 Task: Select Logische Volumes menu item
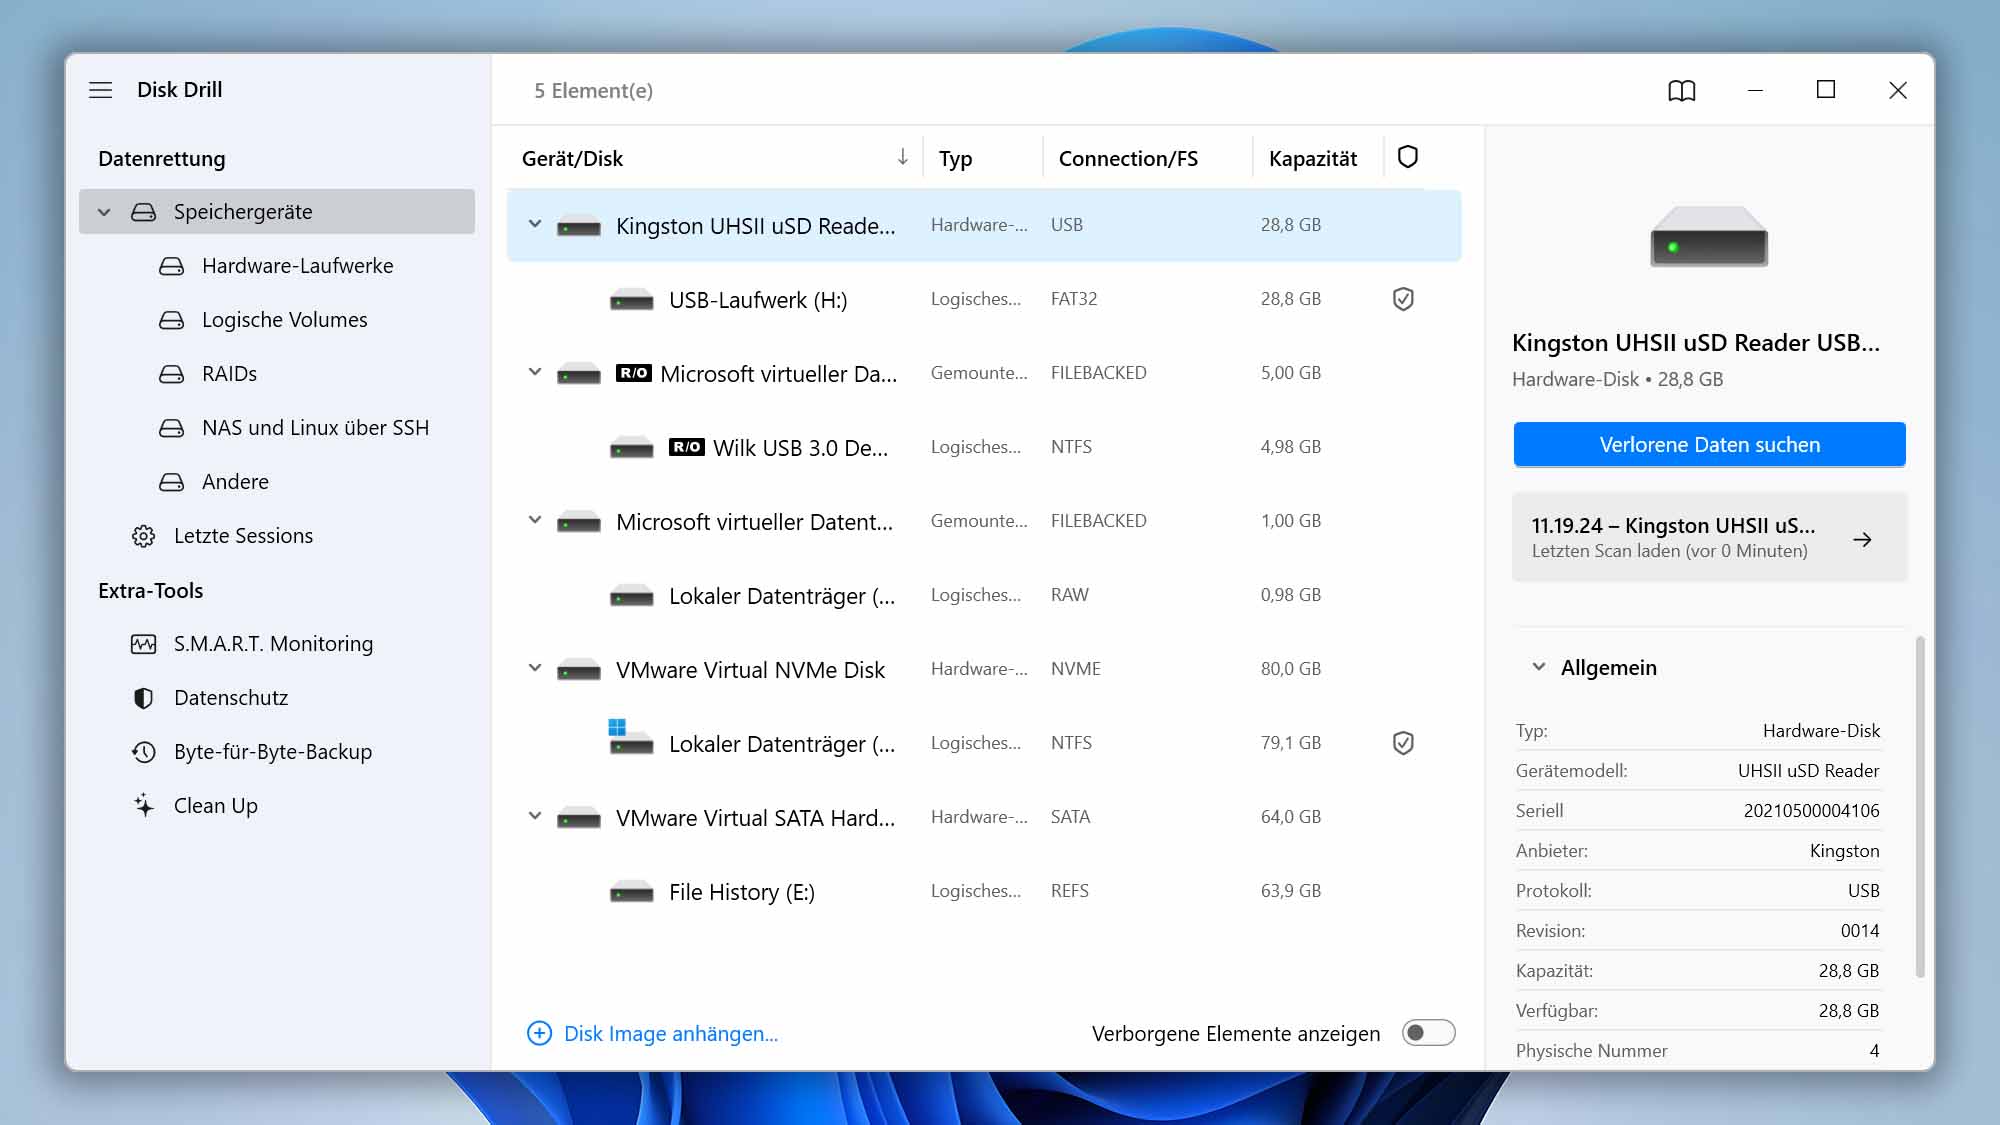click(x=284, y=319)
